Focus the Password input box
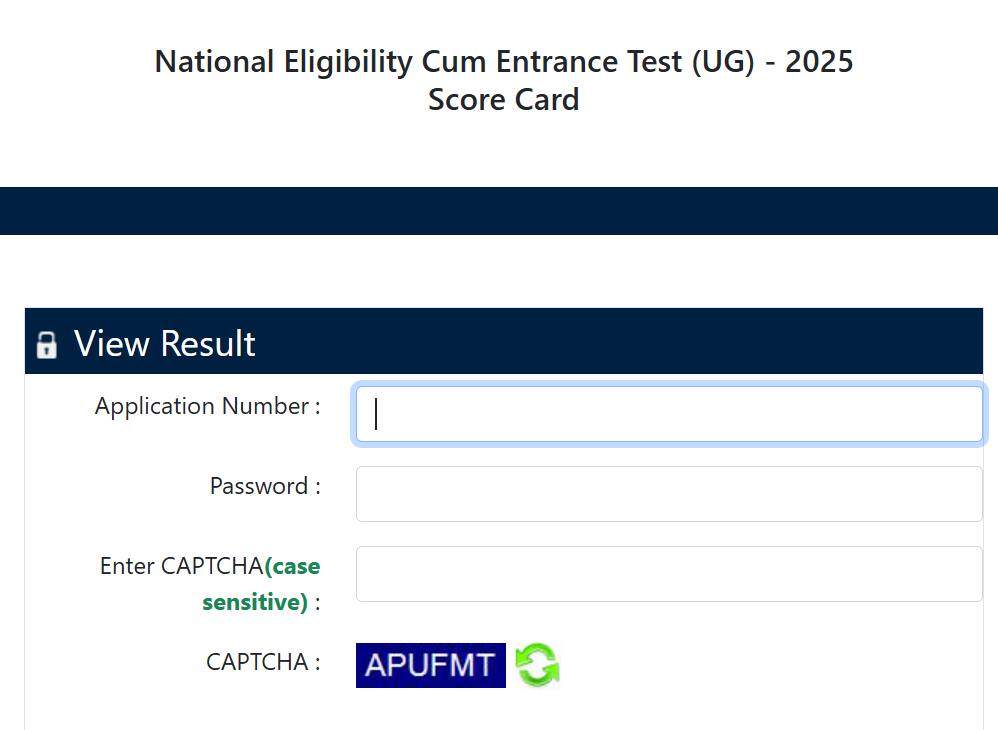This screenshot has height=730, width=998. point(668,493)
